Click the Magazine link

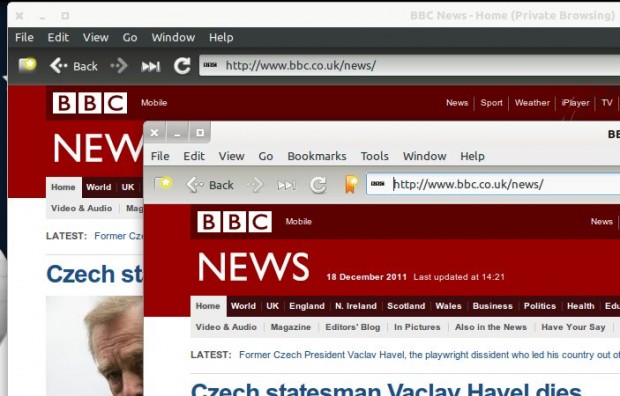point(291,327)
